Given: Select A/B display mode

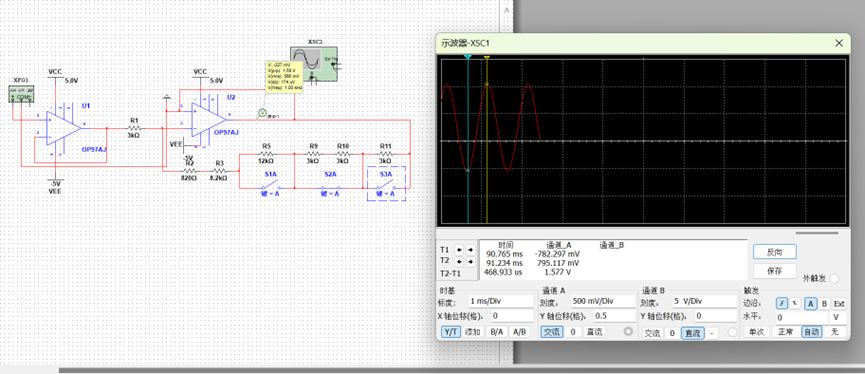Looking at the screenshot, I should coord(519,332).
